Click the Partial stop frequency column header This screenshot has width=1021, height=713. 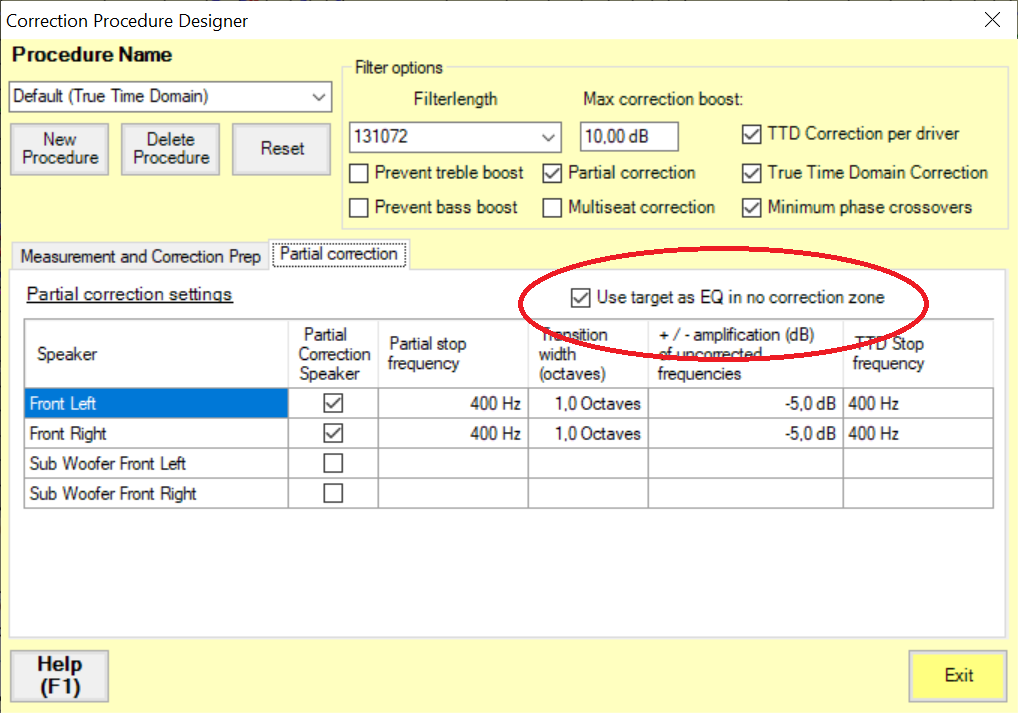(453, 354)
